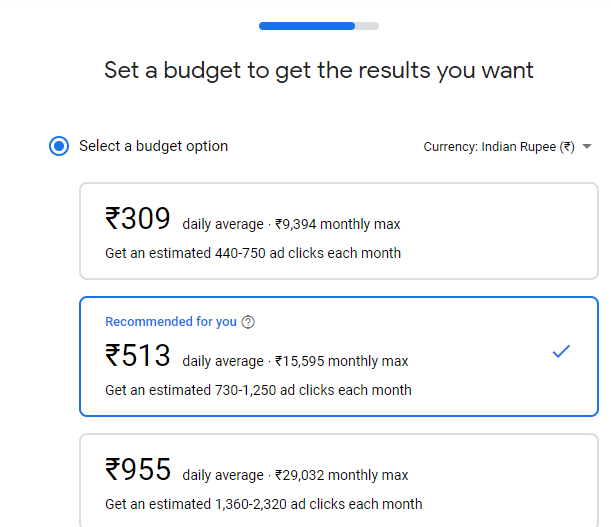Expand the currency dropdown arrow
The height and width of the screenshot is (527, 611).
point(587,147)
